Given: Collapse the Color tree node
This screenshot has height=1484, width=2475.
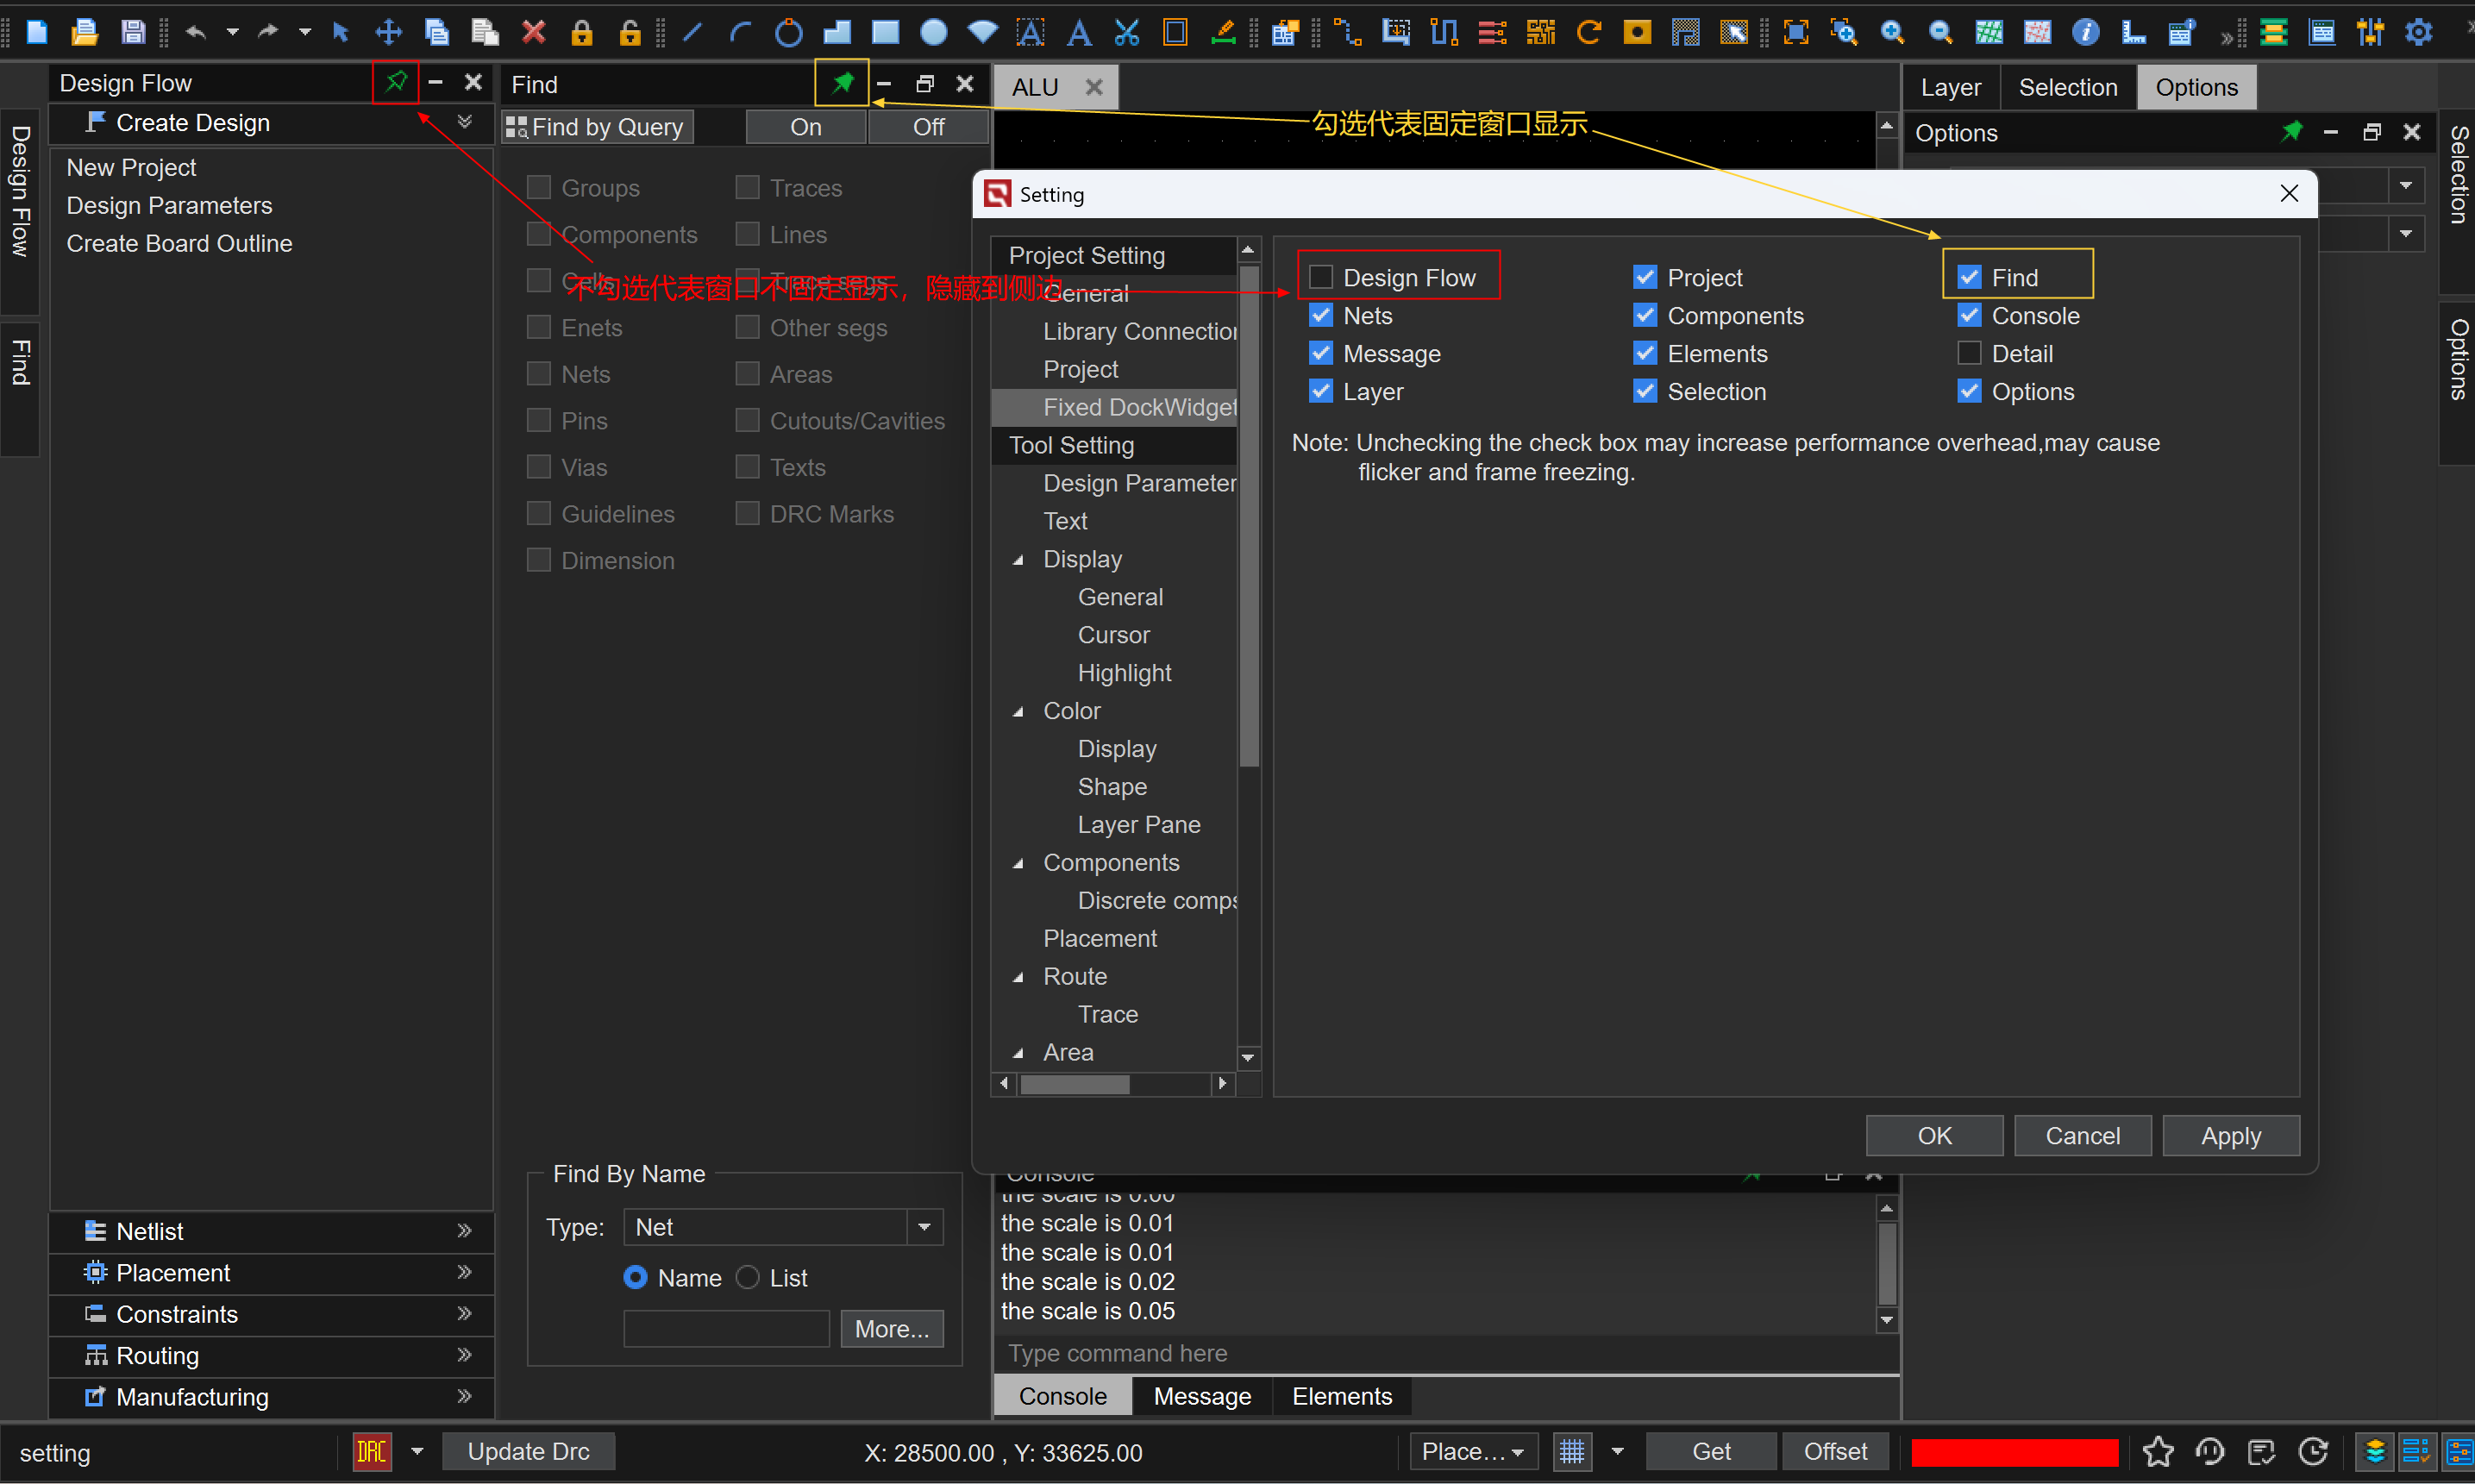Looking at the screenshot, I should click(x=1019, y=711).
